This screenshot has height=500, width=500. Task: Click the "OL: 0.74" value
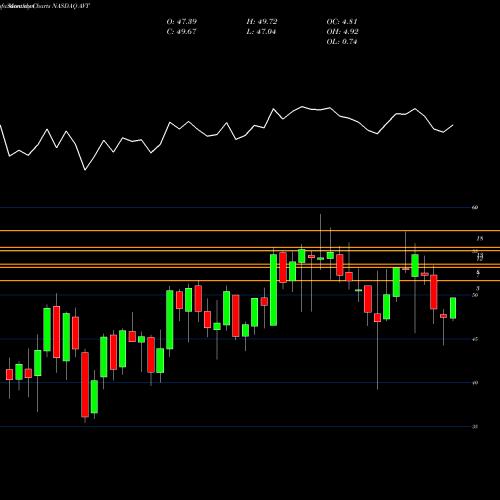(342, 42)
